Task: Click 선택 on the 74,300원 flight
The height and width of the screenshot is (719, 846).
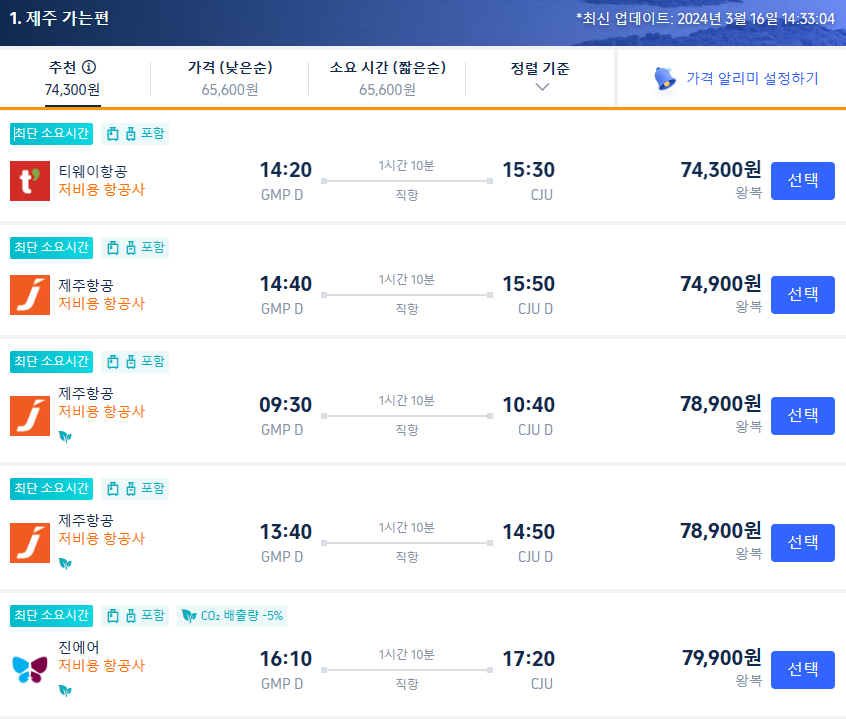Action: point(804,181)
